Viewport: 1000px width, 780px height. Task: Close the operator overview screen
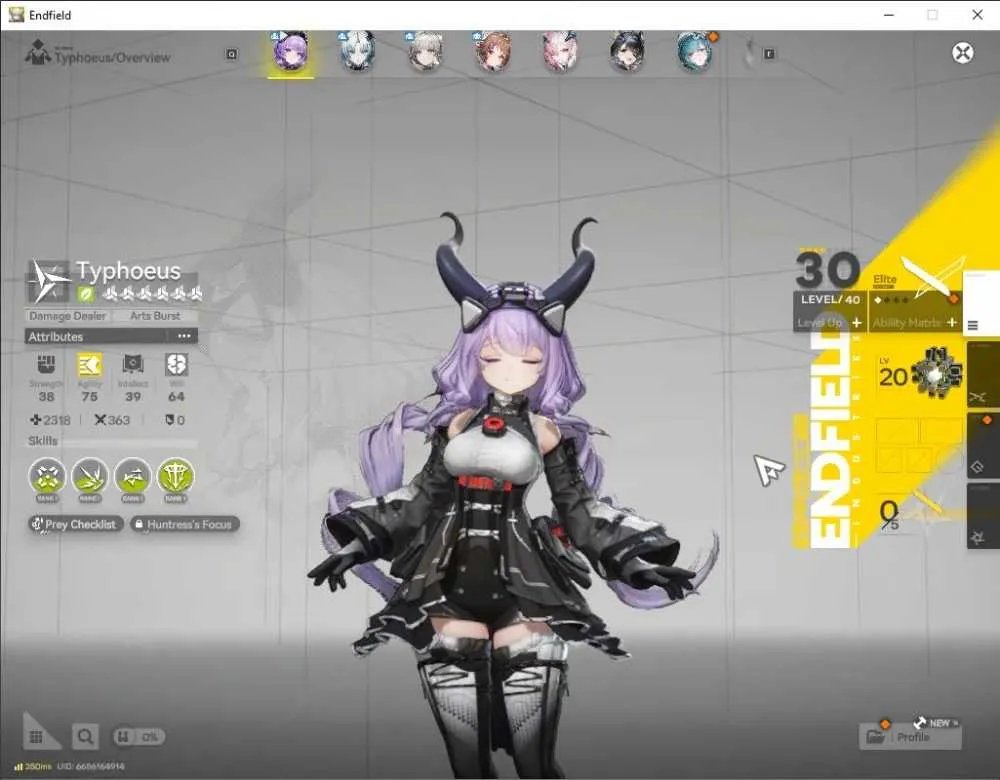962,52
